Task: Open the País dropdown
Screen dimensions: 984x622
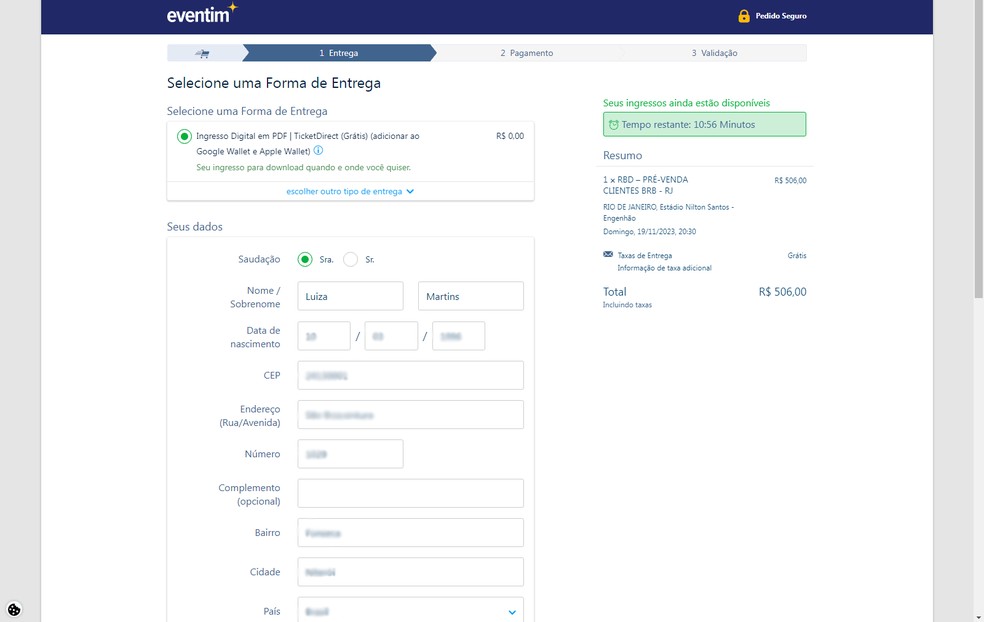Action: (410, 611)
